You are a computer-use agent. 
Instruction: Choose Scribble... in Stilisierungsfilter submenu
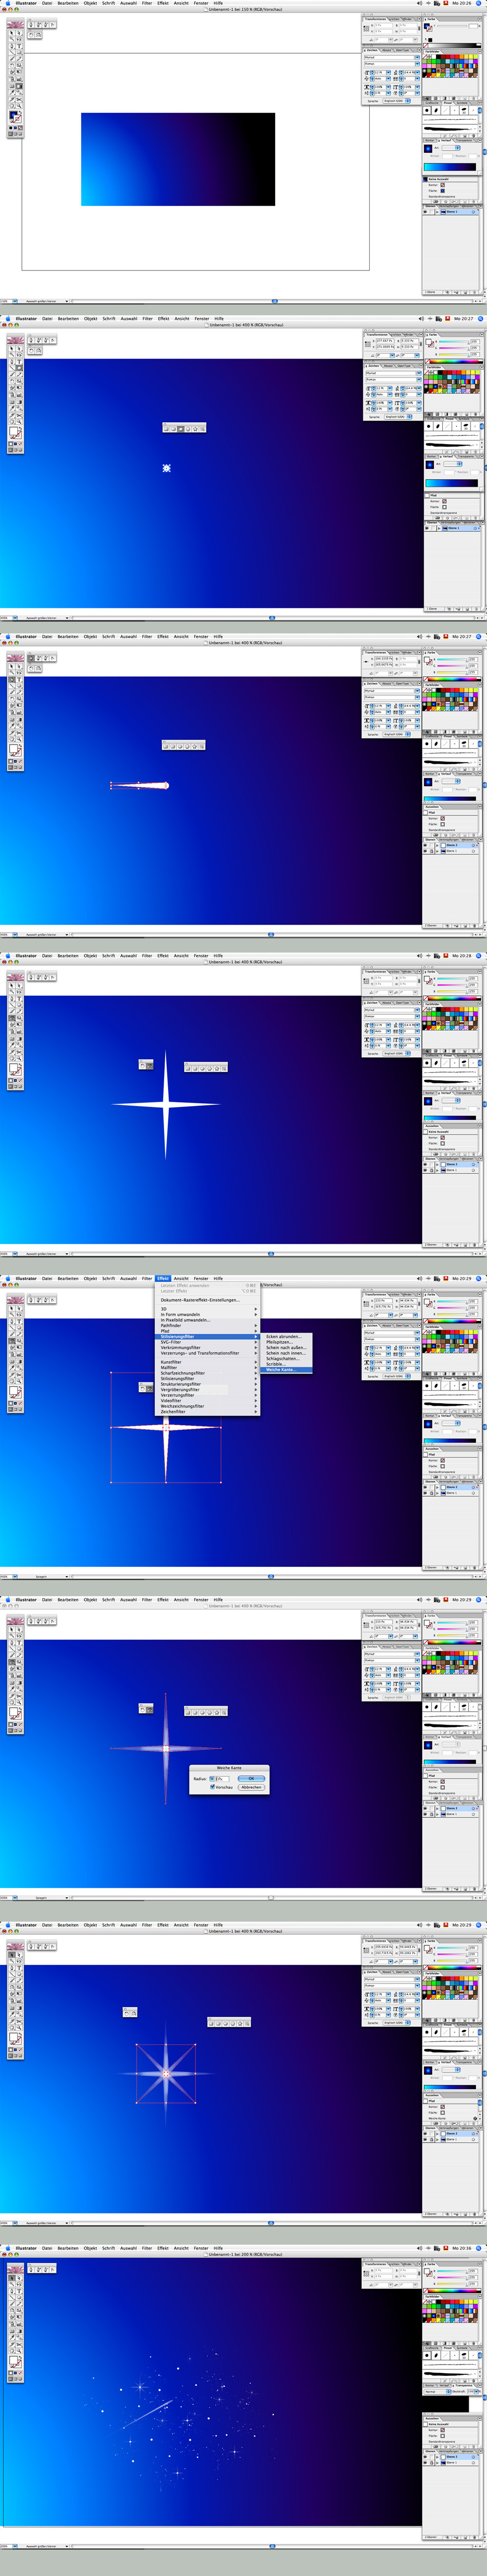click(x=287, y=1364)
